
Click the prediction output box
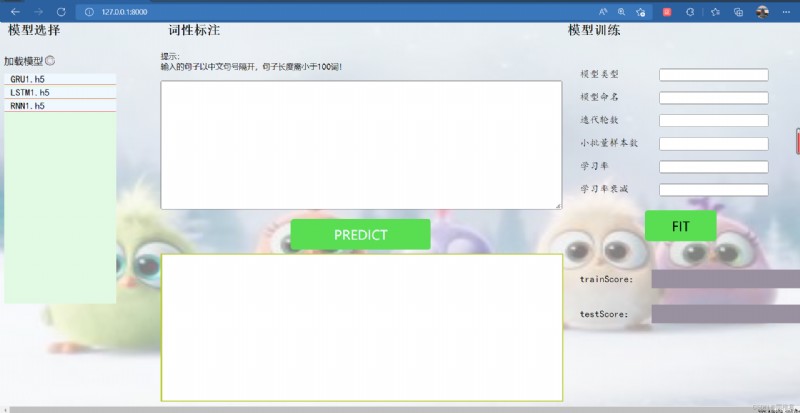[362, 328]
